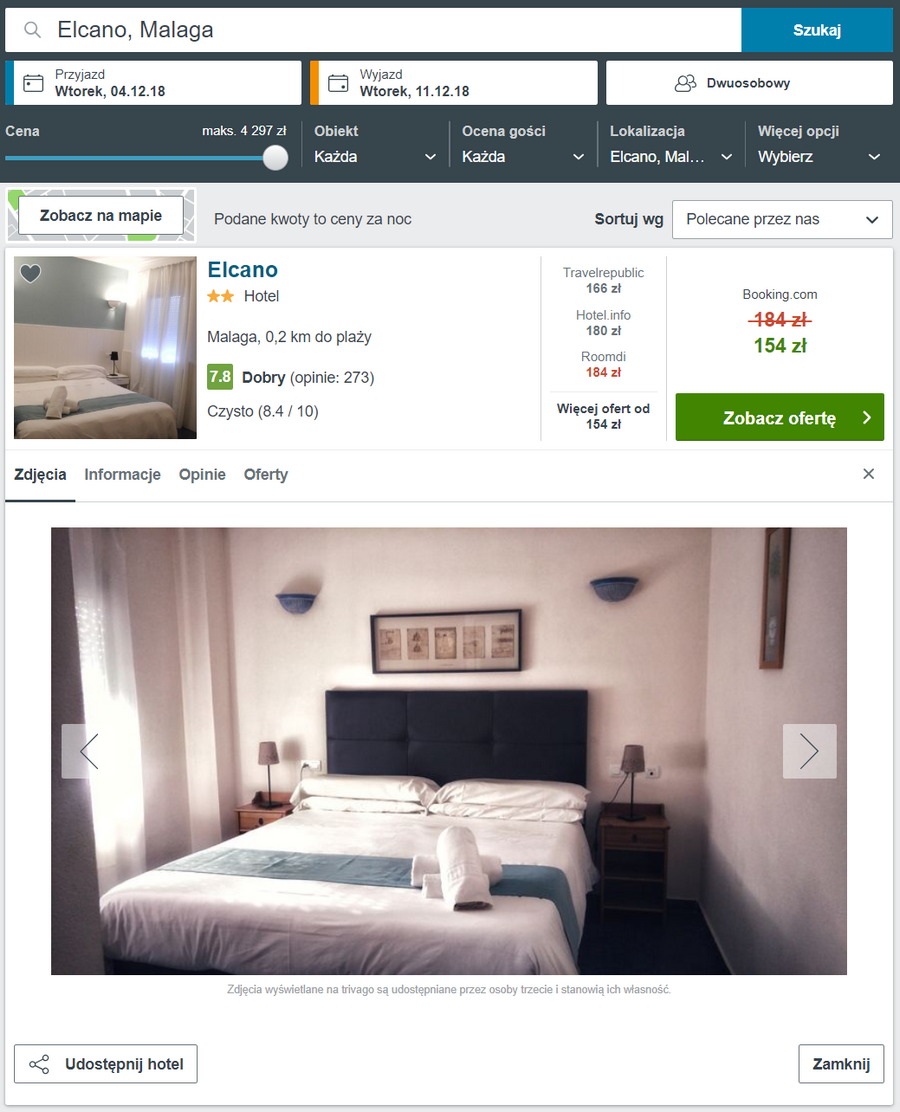
Task: Open the Lokalizacja dropdown
Action: coord(670,157)
